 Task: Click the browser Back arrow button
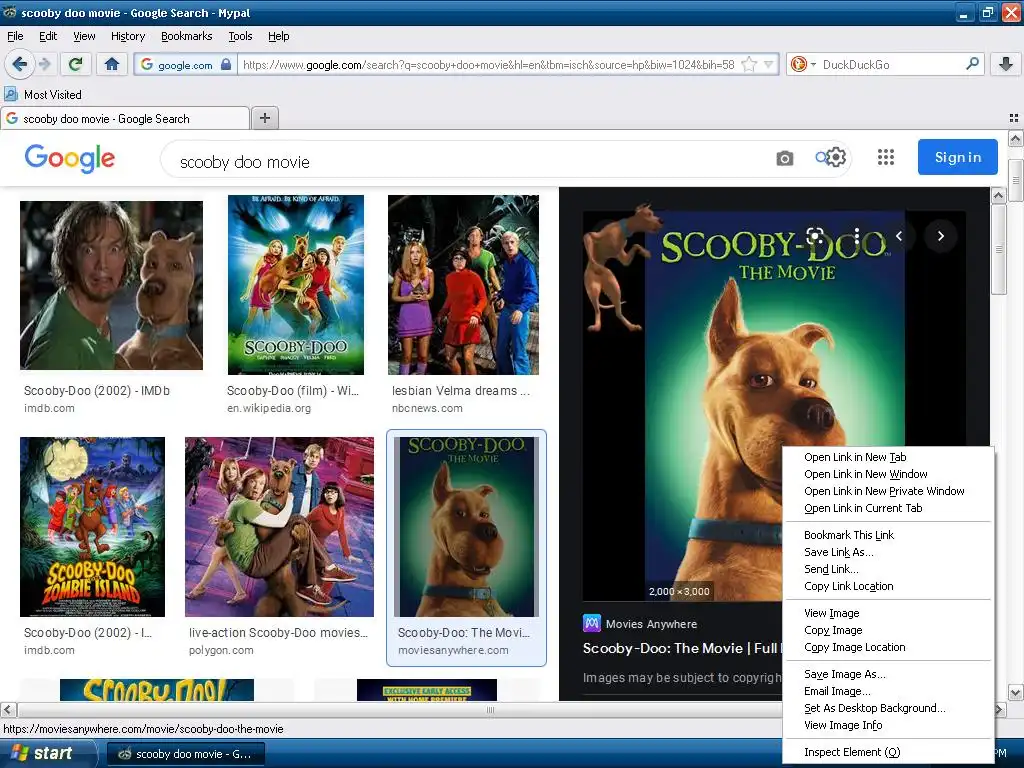(x=20, y=64)
